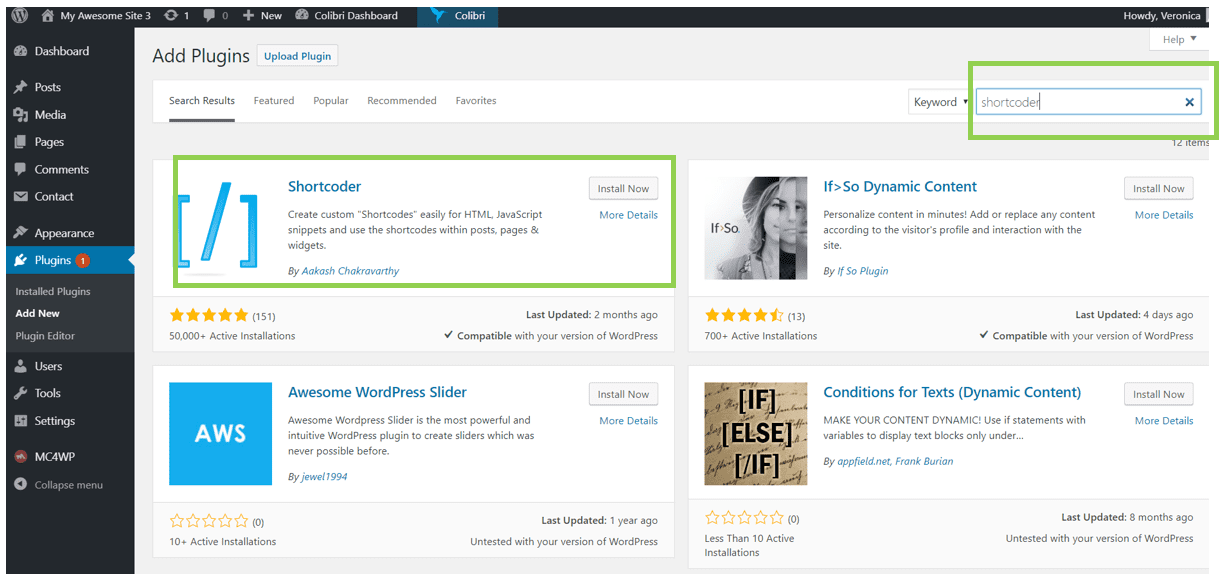Open the MC4WP sidebar item
The height and width of the screenshot is (582, 1224).
coord(55,457)
